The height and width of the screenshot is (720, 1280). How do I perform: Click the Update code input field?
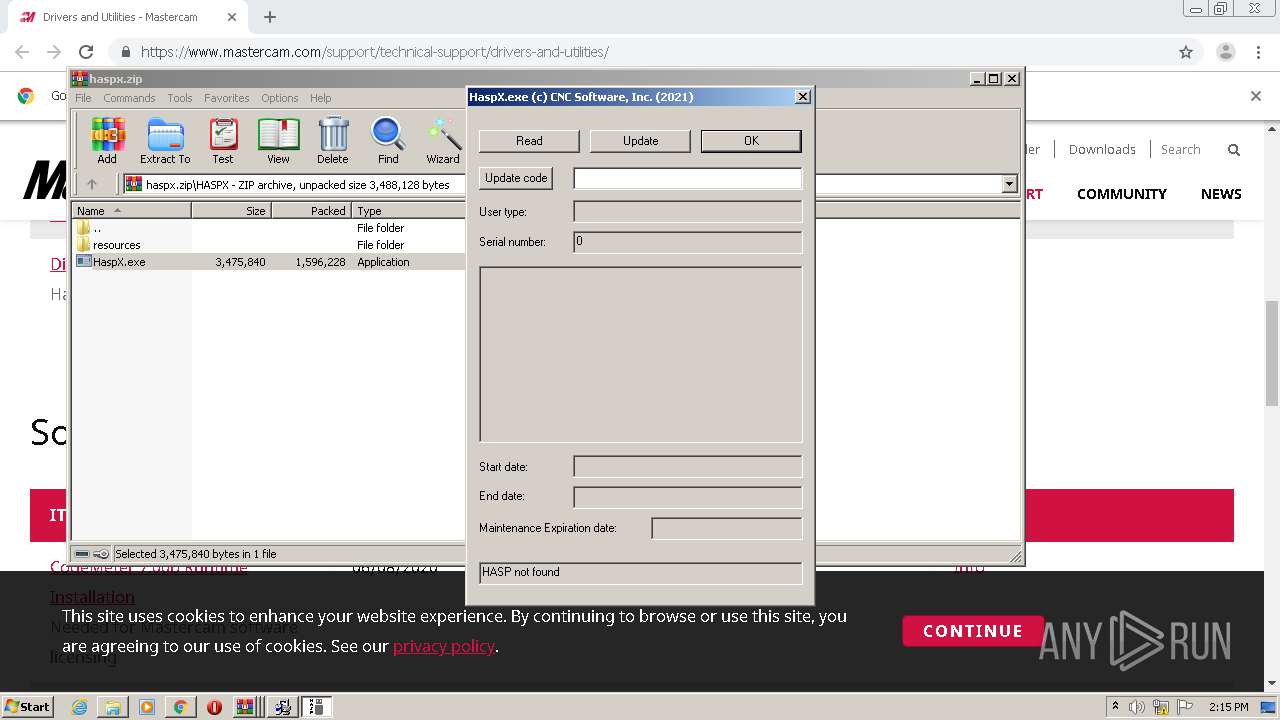pyautogui.click(x=688, y=178)
